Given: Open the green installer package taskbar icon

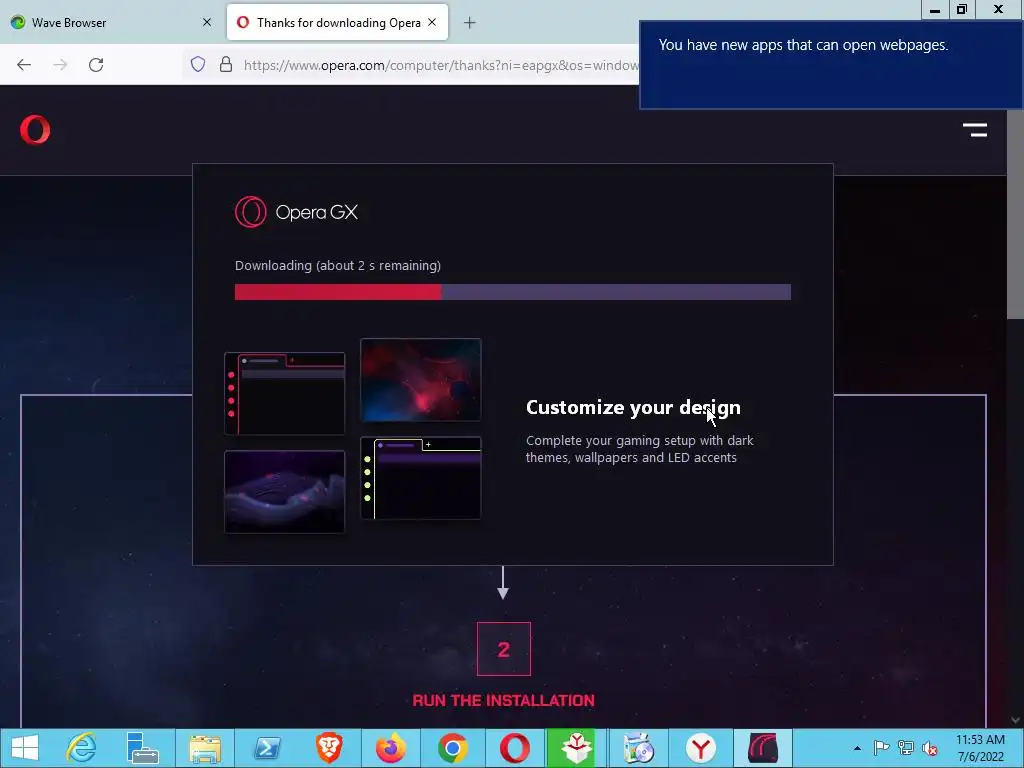Looking at the screenshot, I should (575, 748).
